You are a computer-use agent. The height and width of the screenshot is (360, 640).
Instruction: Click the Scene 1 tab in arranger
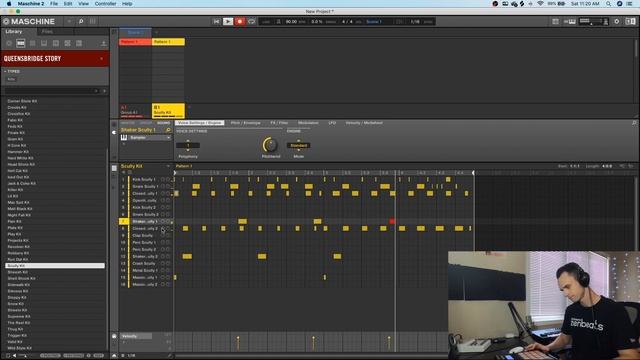[x=135, y=32]
